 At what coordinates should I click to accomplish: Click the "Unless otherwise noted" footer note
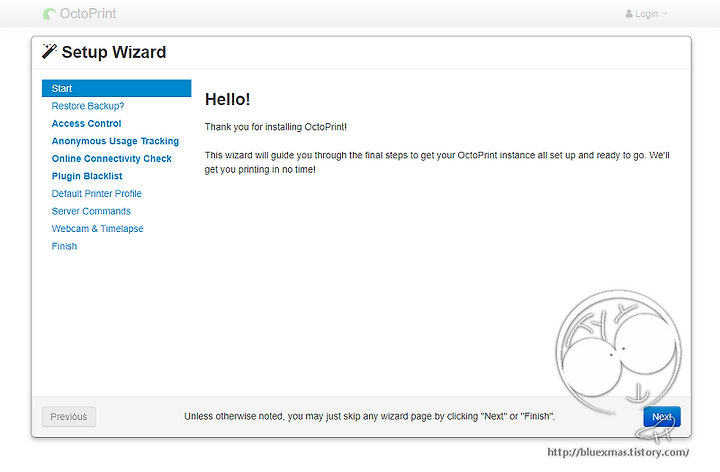[369, 416]
